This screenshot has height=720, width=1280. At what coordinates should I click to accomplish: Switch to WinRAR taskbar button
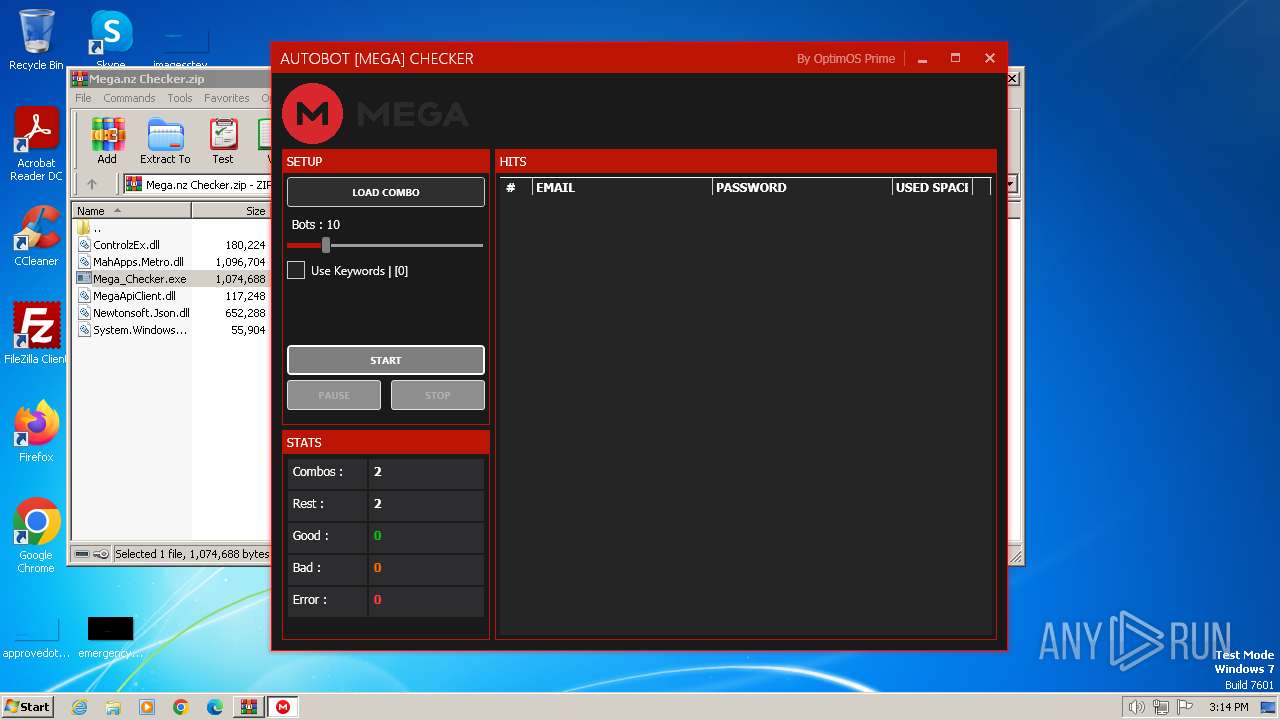click(x=249, y=707)
